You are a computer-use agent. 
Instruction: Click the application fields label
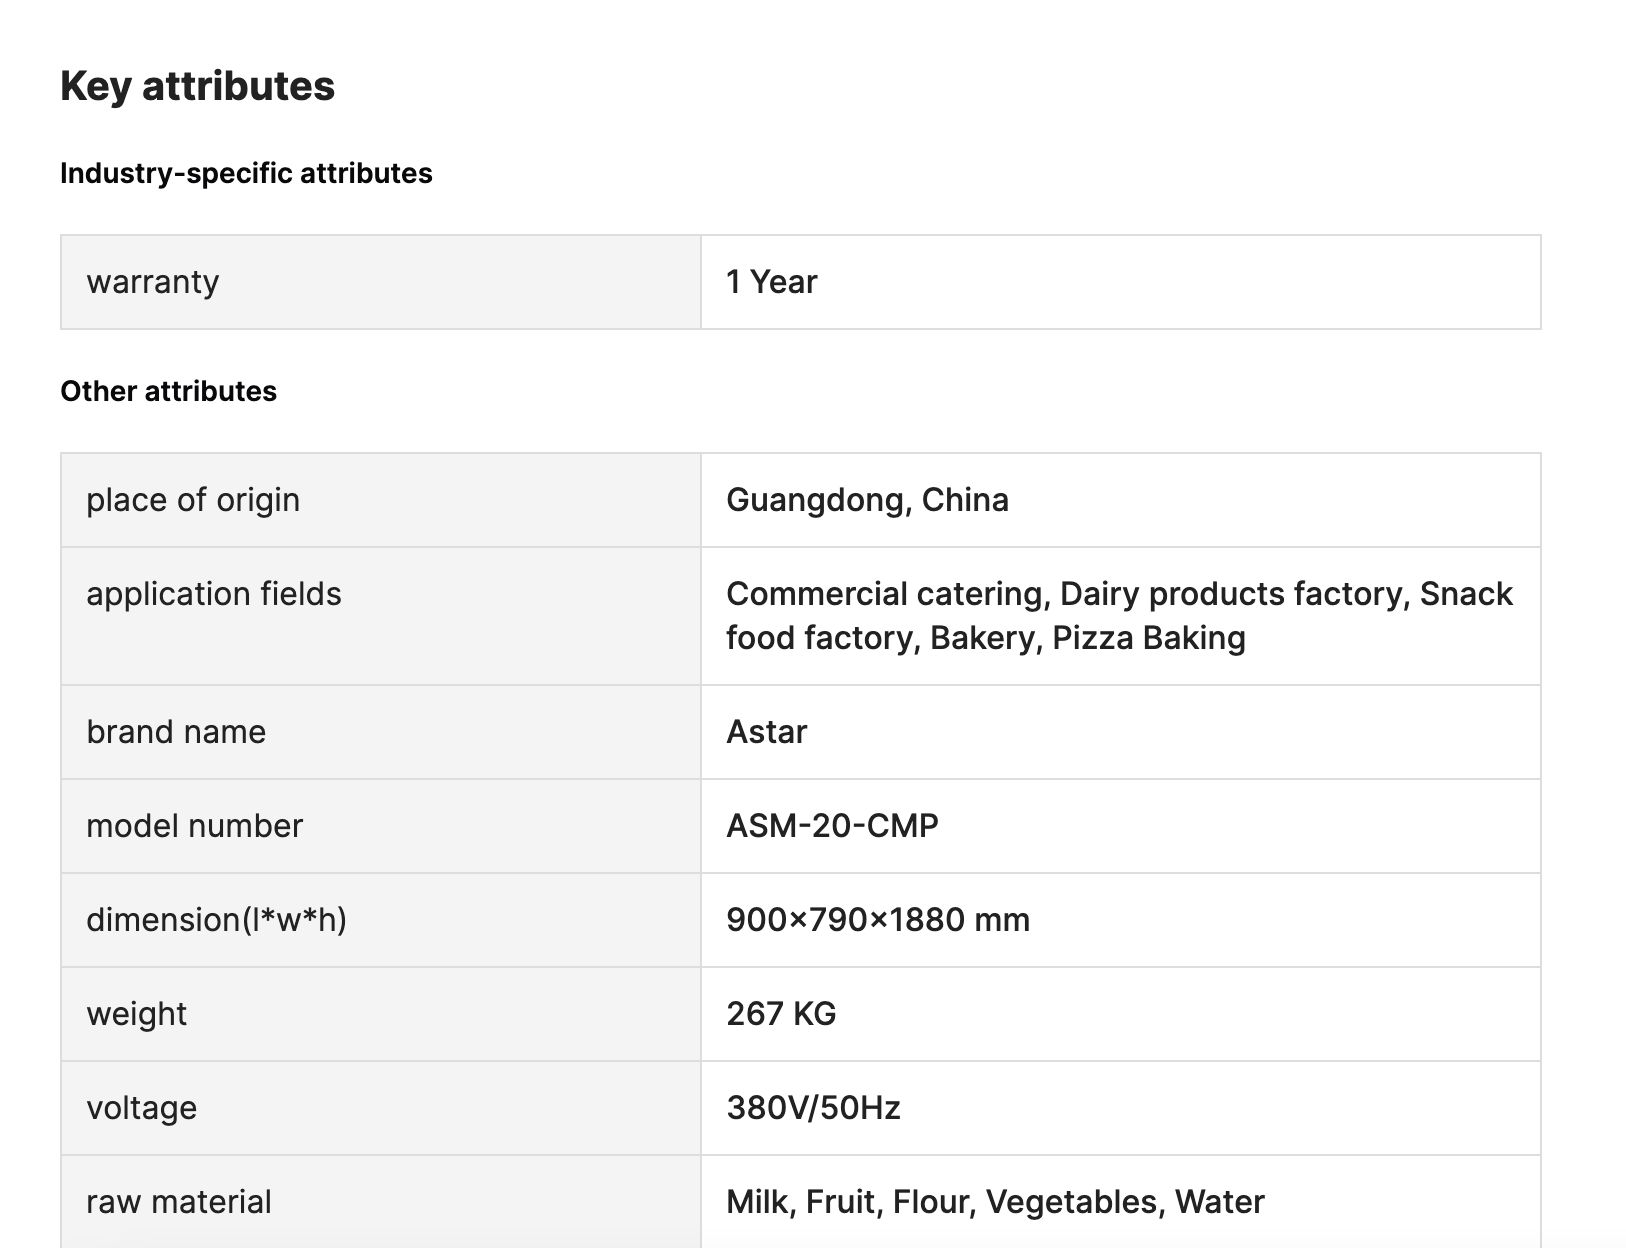coord(214,594)
